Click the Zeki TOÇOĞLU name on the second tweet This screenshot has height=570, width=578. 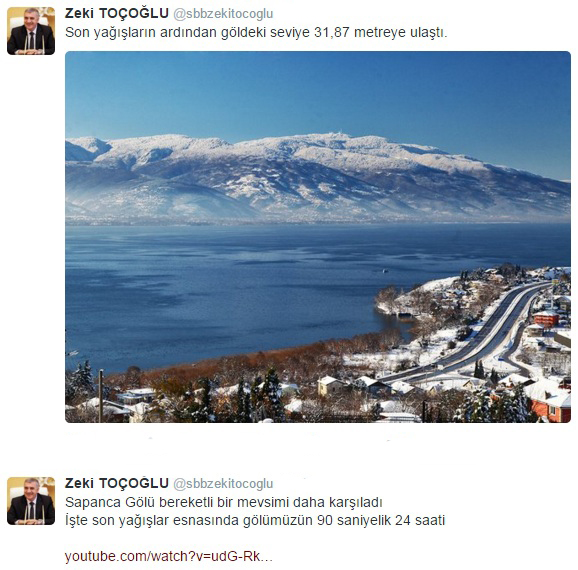click(x=116, y=483)
